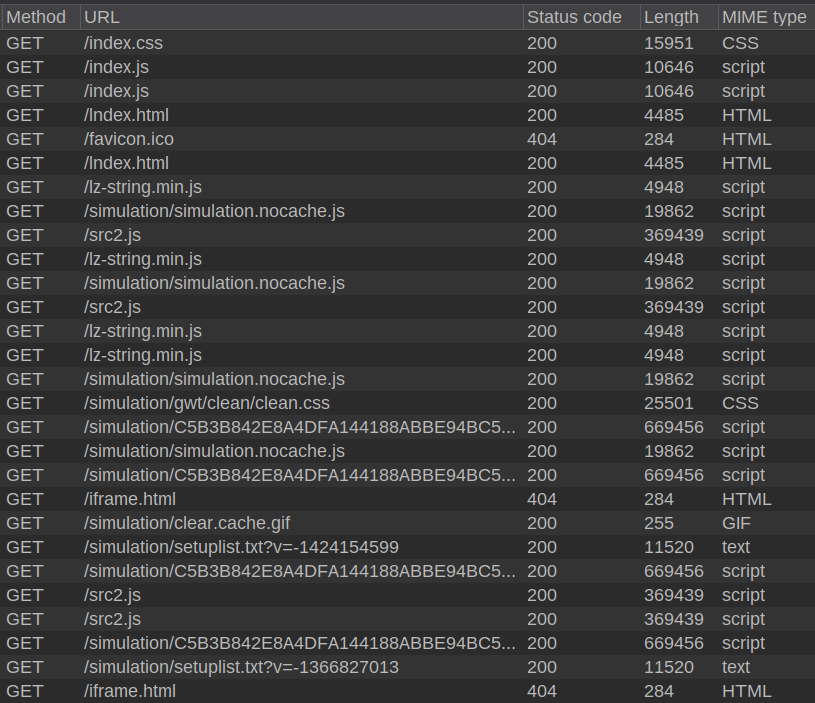The width and height of the screenshot is (815, 703).
Task: Select setuplist.txt?v=-1366827013 request
Action: coord(241,667)
